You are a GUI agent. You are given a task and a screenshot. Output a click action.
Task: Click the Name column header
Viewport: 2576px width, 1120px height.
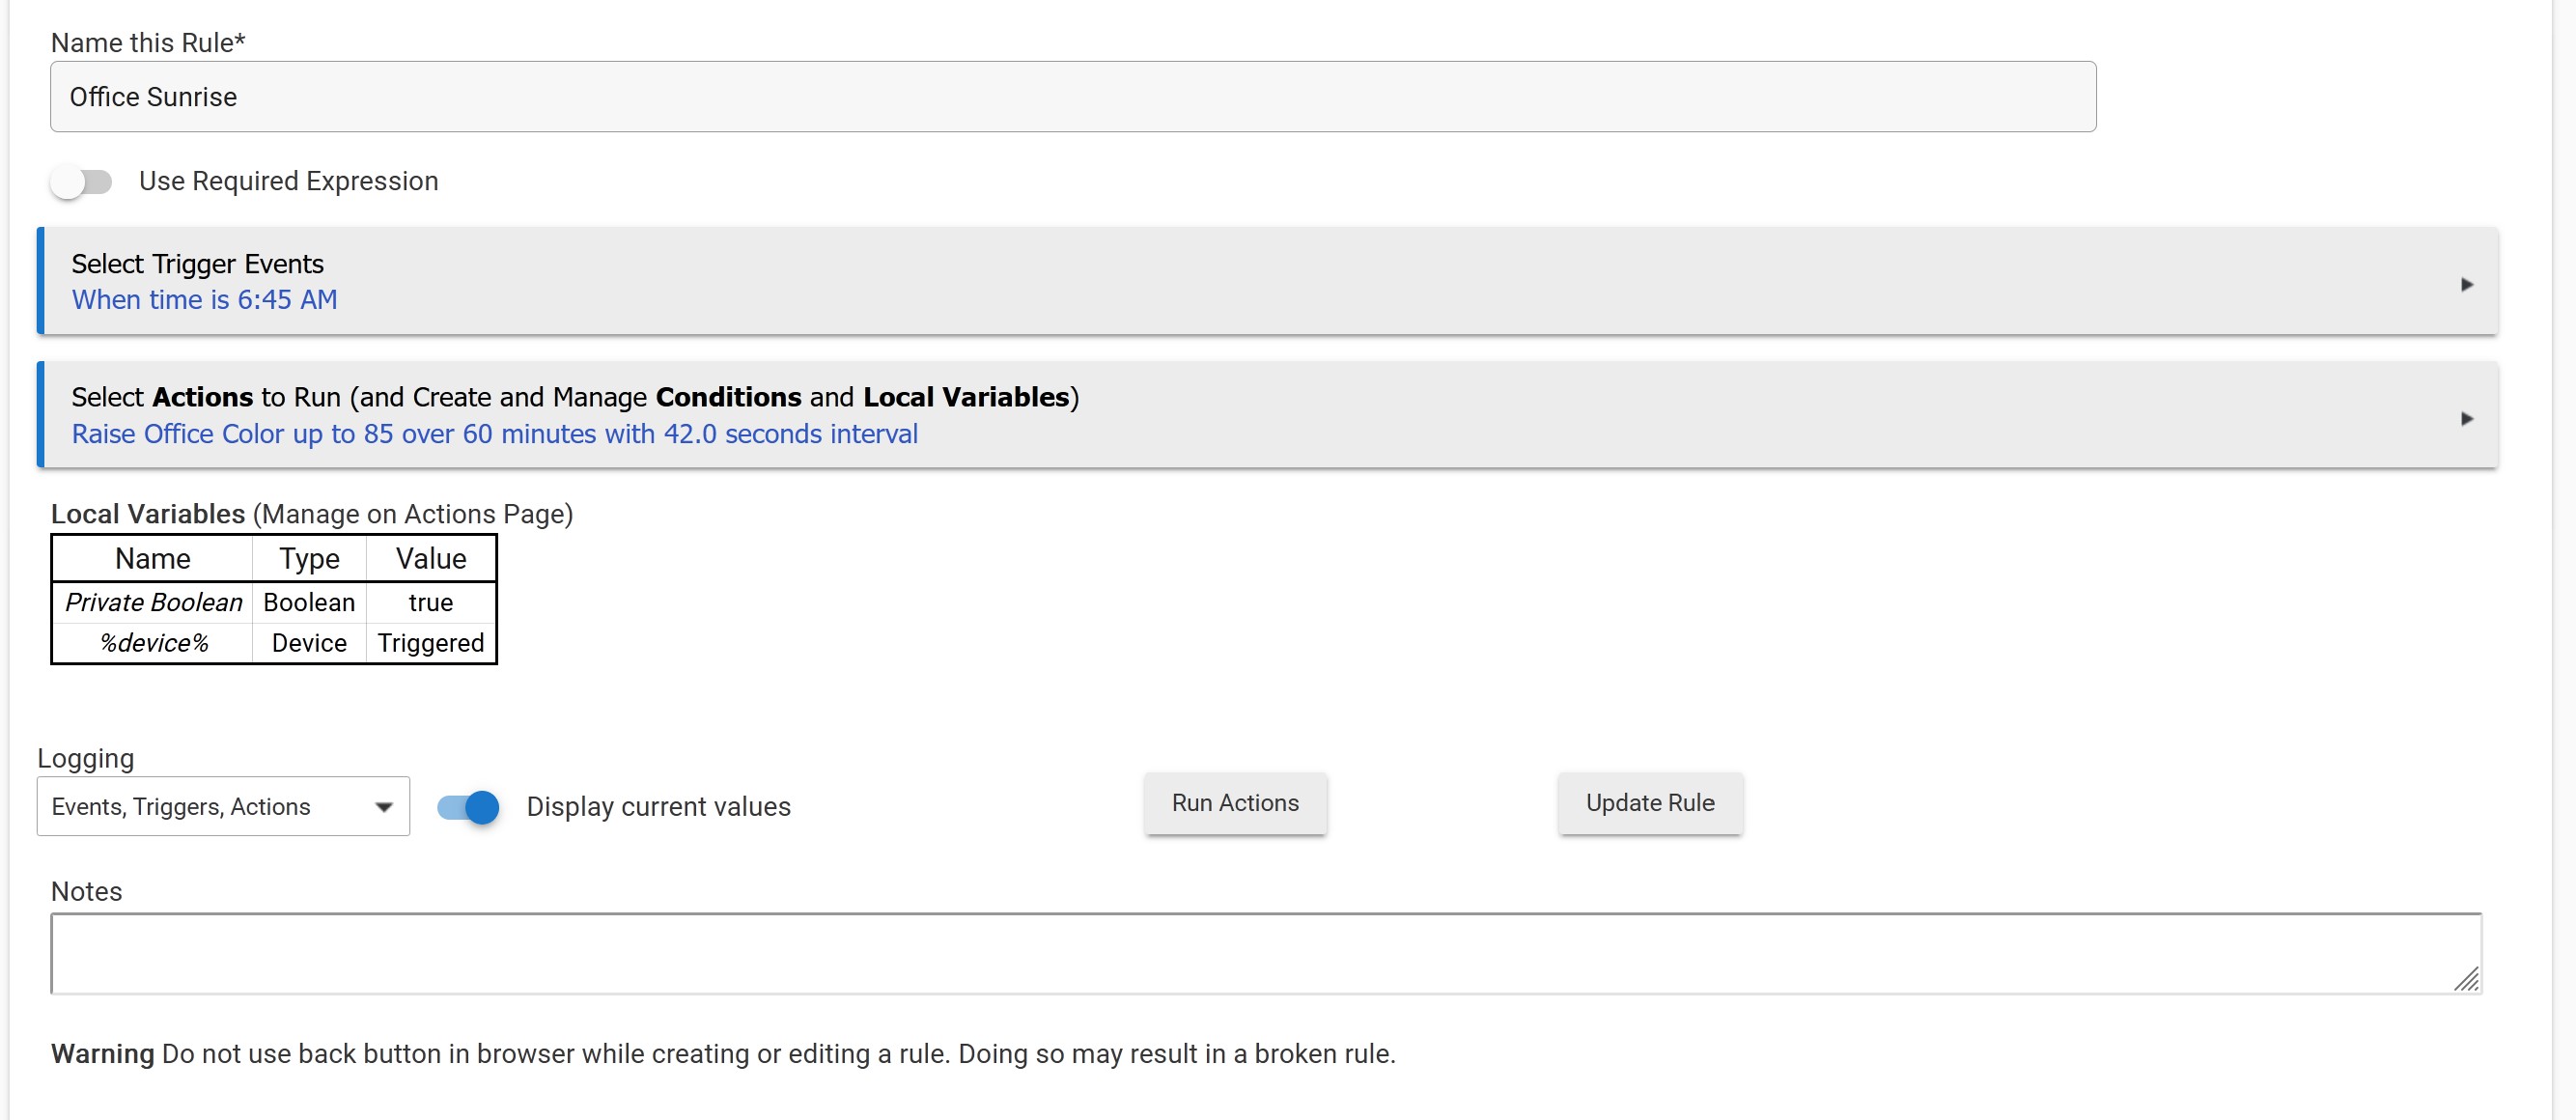tap(153, 559)
